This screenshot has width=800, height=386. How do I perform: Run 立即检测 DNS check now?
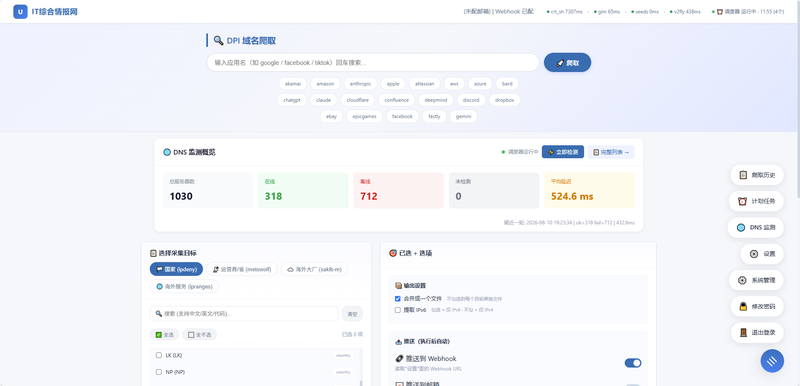click(x=563, y=152)
